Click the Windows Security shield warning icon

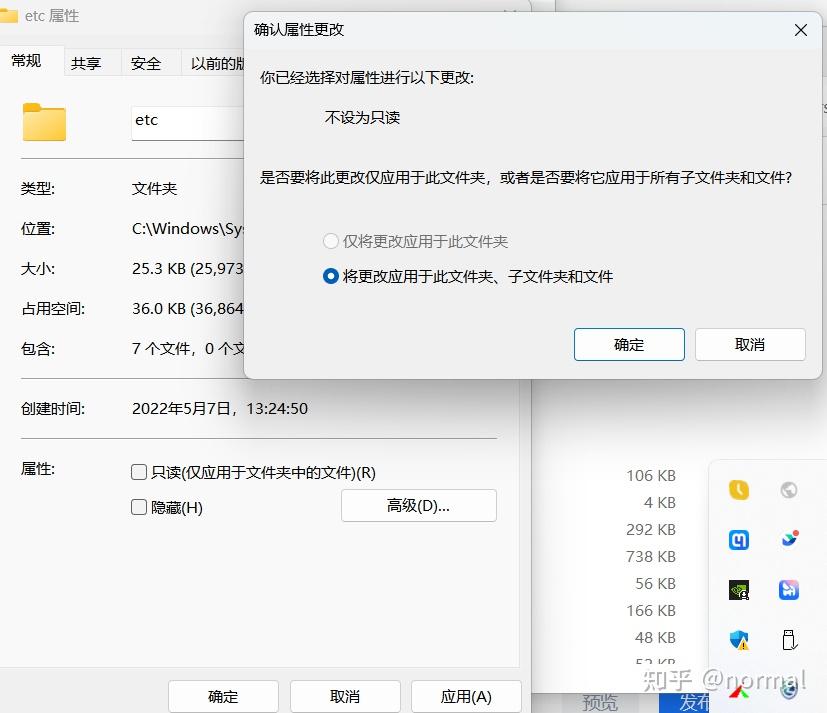click(x=737, y=638)
